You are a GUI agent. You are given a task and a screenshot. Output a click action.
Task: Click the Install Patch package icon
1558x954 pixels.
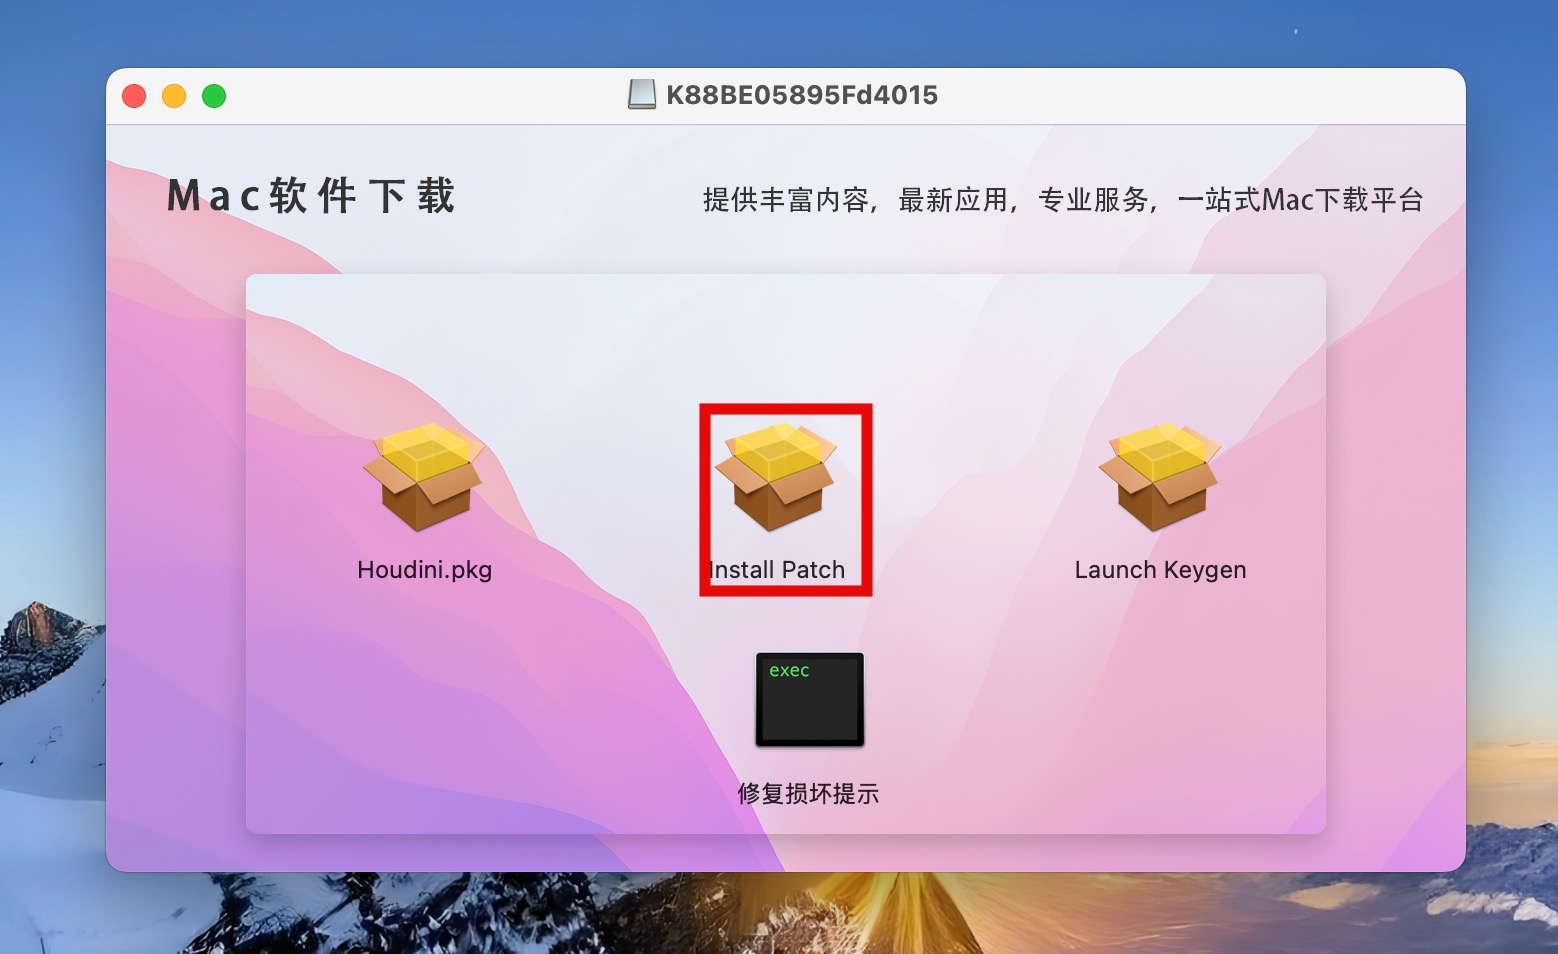click(x=776, y=476)
